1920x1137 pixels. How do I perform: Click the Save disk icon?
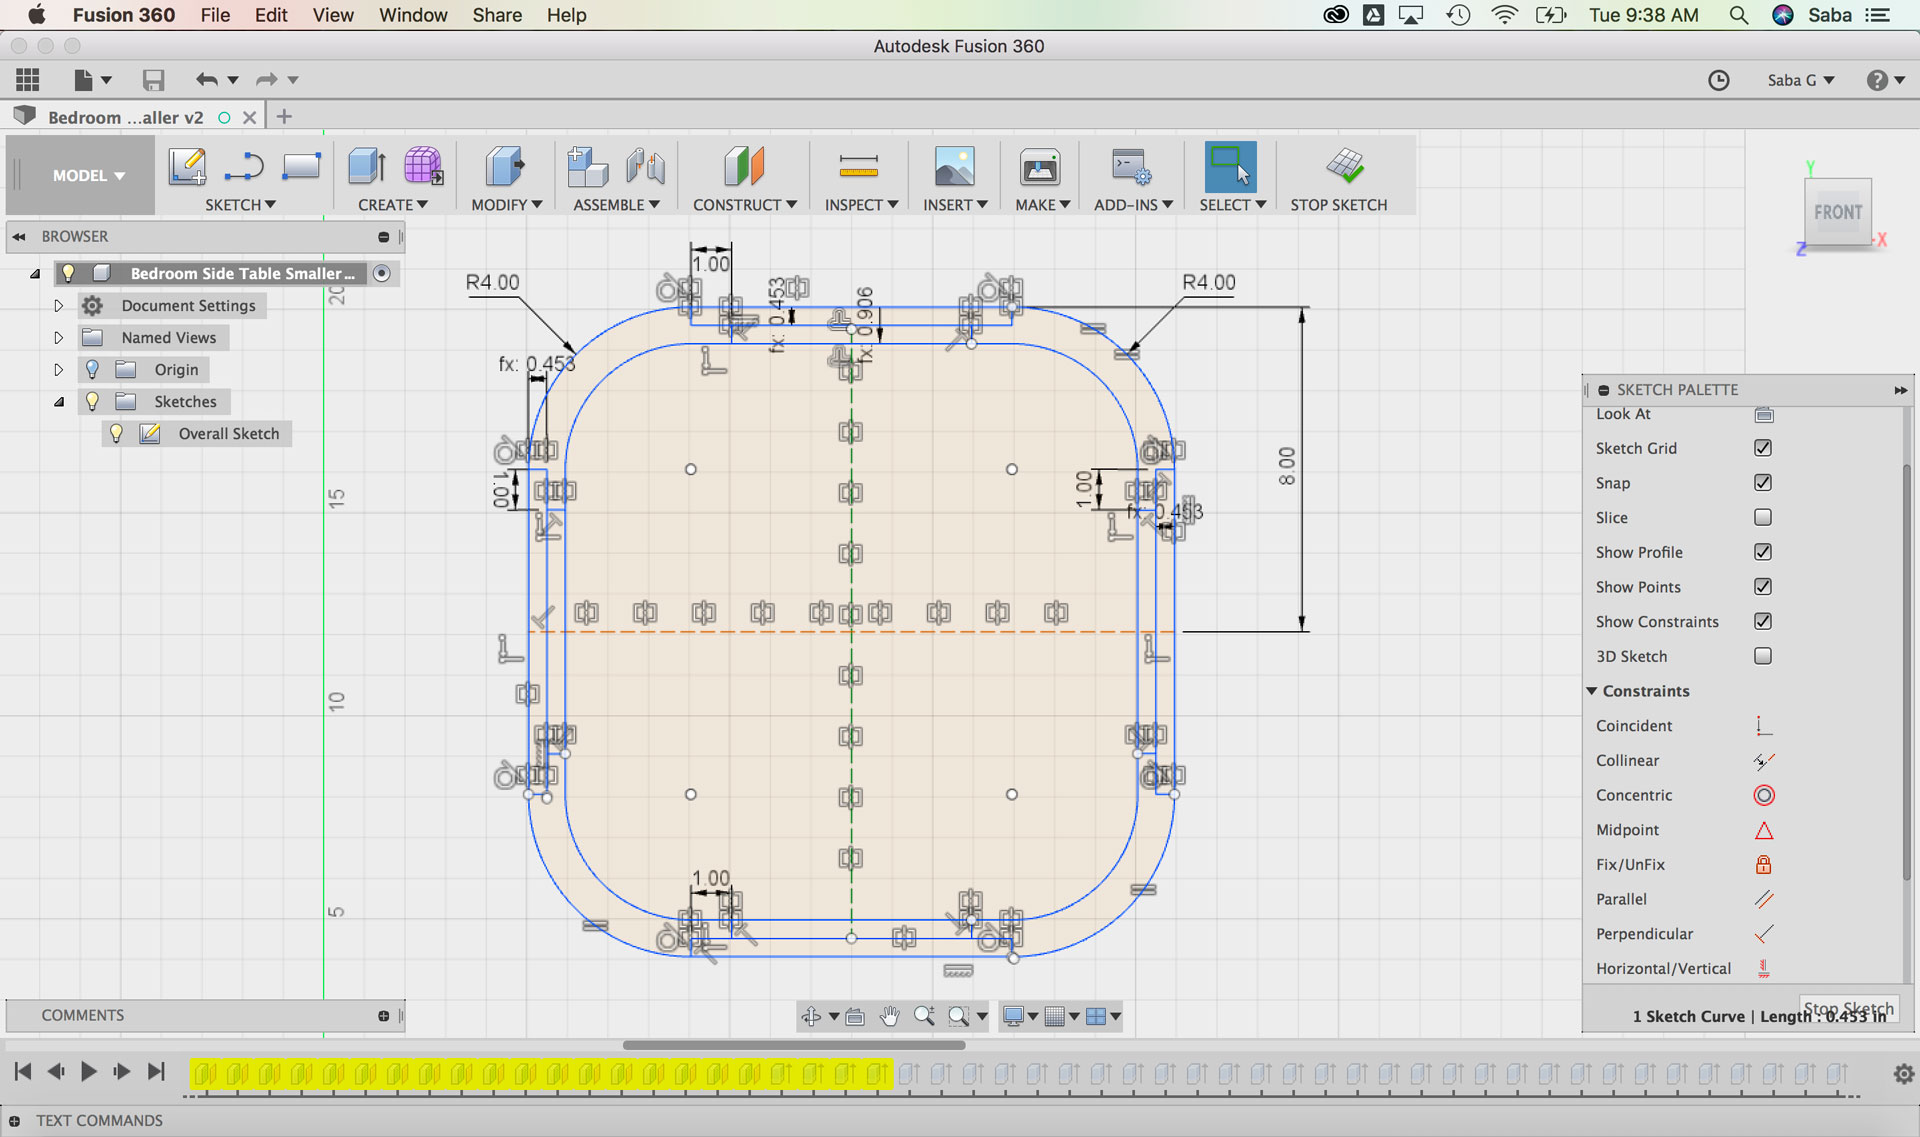[x=153, y=80]
